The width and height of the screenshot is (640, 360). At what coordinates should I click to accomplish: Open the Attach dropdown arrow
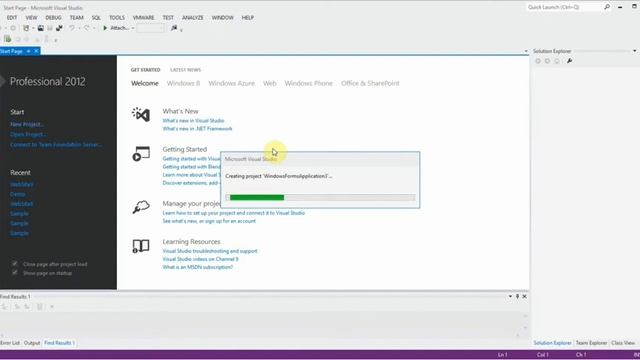pyautogui.click(x=133, y=28)
